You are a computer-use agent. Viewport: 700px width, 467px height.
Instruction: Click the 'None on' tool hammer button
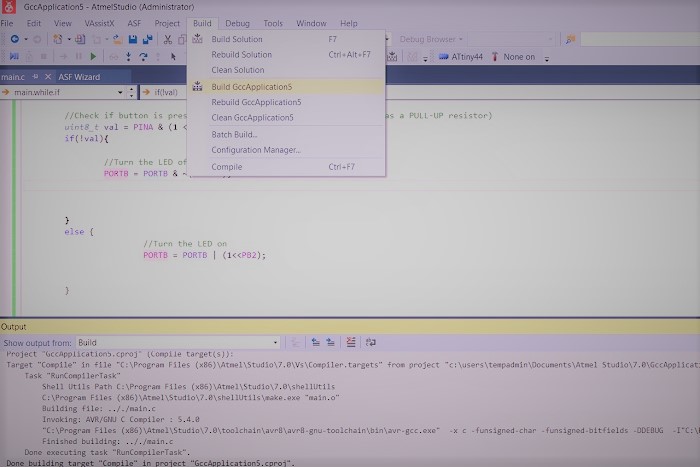tap(513, 57)
